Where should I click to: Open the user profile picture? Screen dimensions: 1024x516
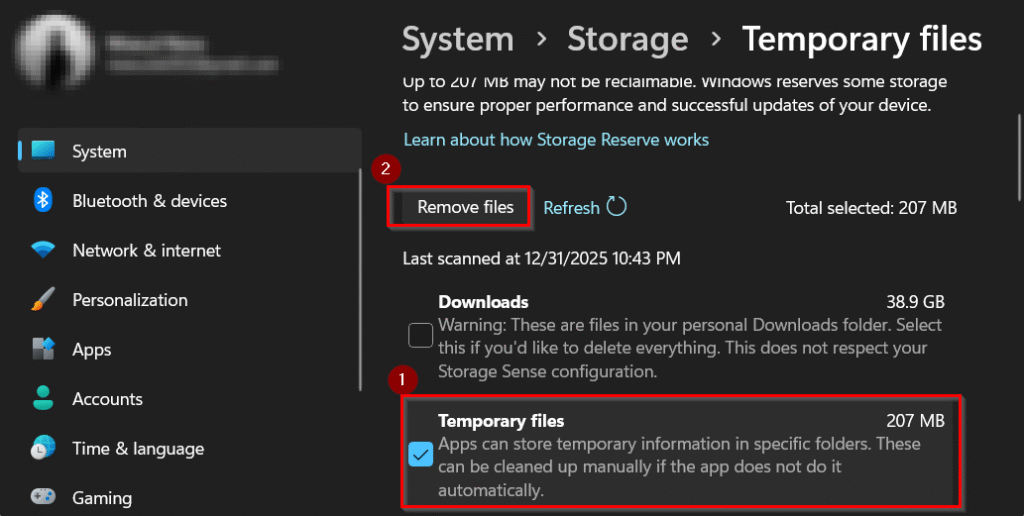pyautogui.click(x=55, y=52)
